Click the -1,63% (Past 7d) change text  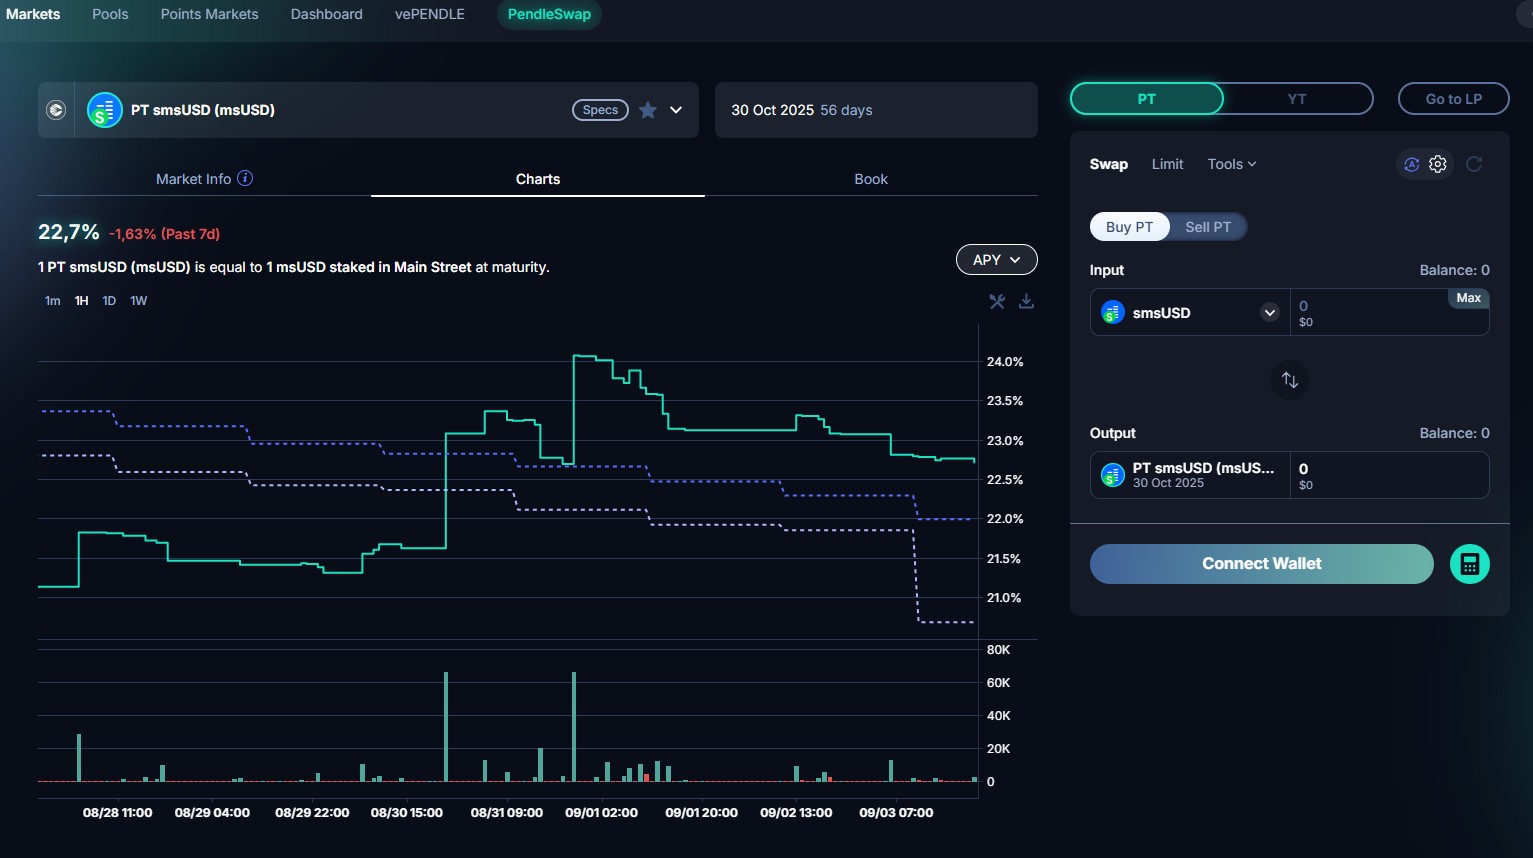(164, 234)
